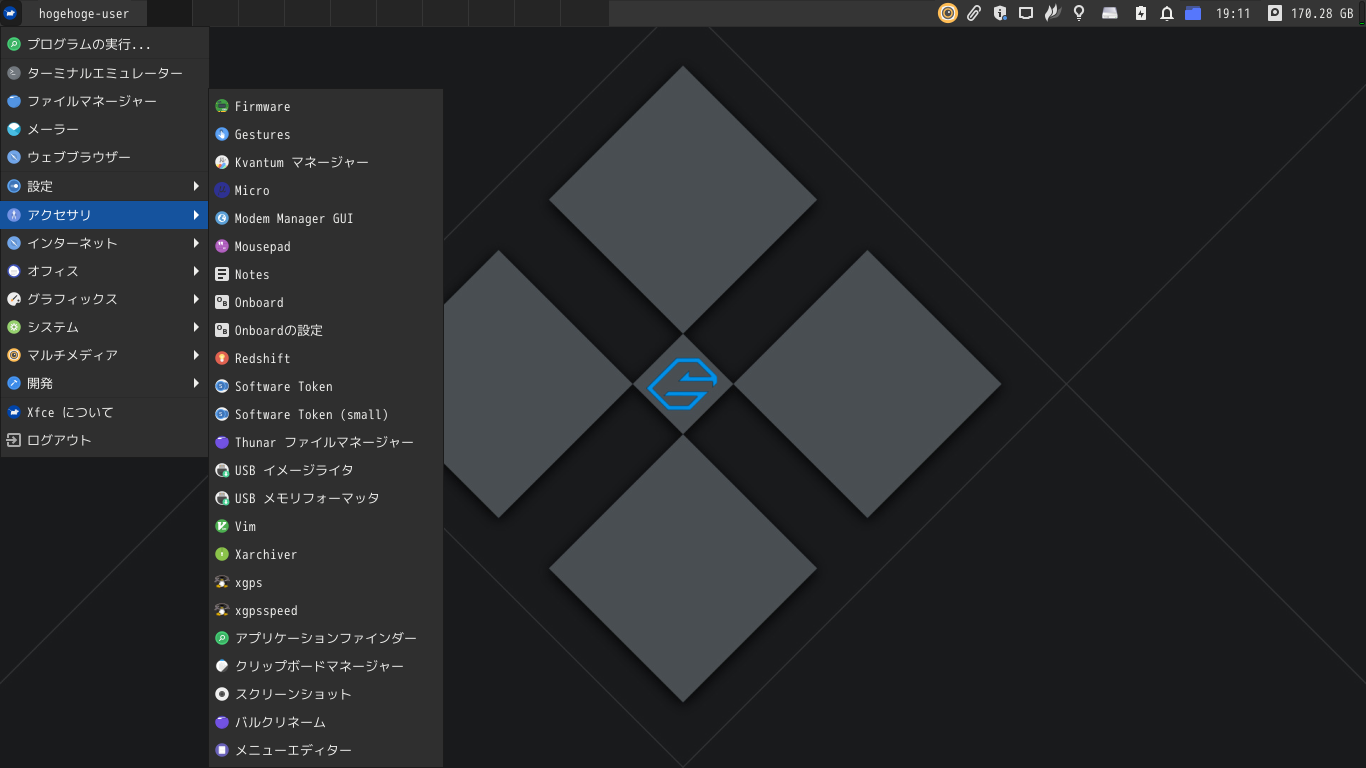The height and width of the screenshot is (768, 1366).
Task: Choose ログアウト from the menu
Action: 105,440
